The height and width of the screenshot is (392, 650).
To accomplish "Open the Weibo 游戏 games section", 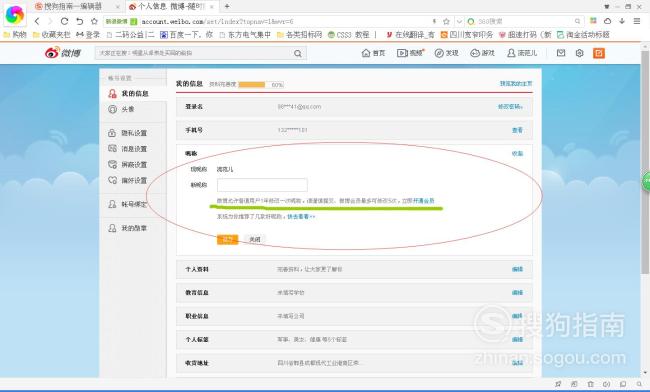I will pyautogui.click(x=483, y=53).
